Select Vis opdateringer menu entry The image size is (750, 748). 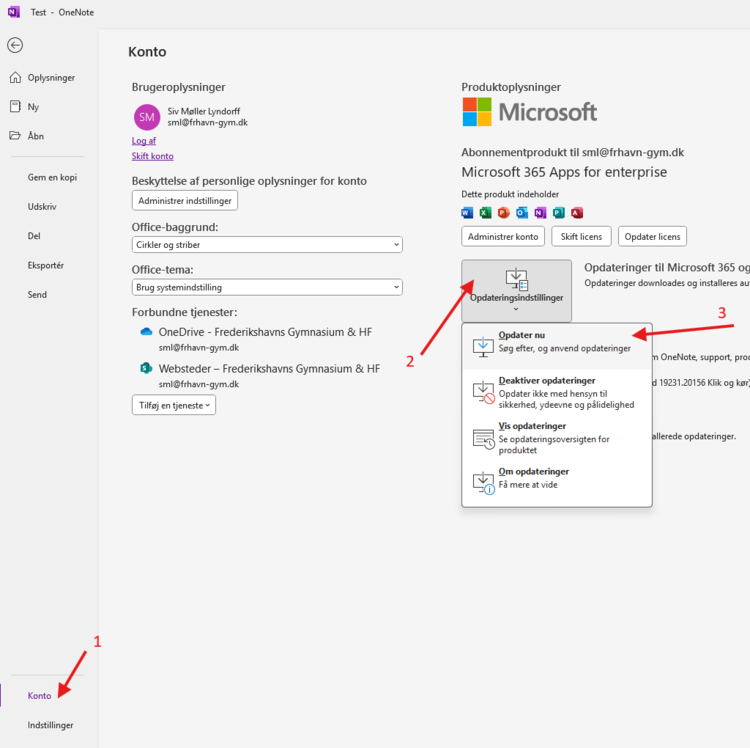(x=556, y=437)
